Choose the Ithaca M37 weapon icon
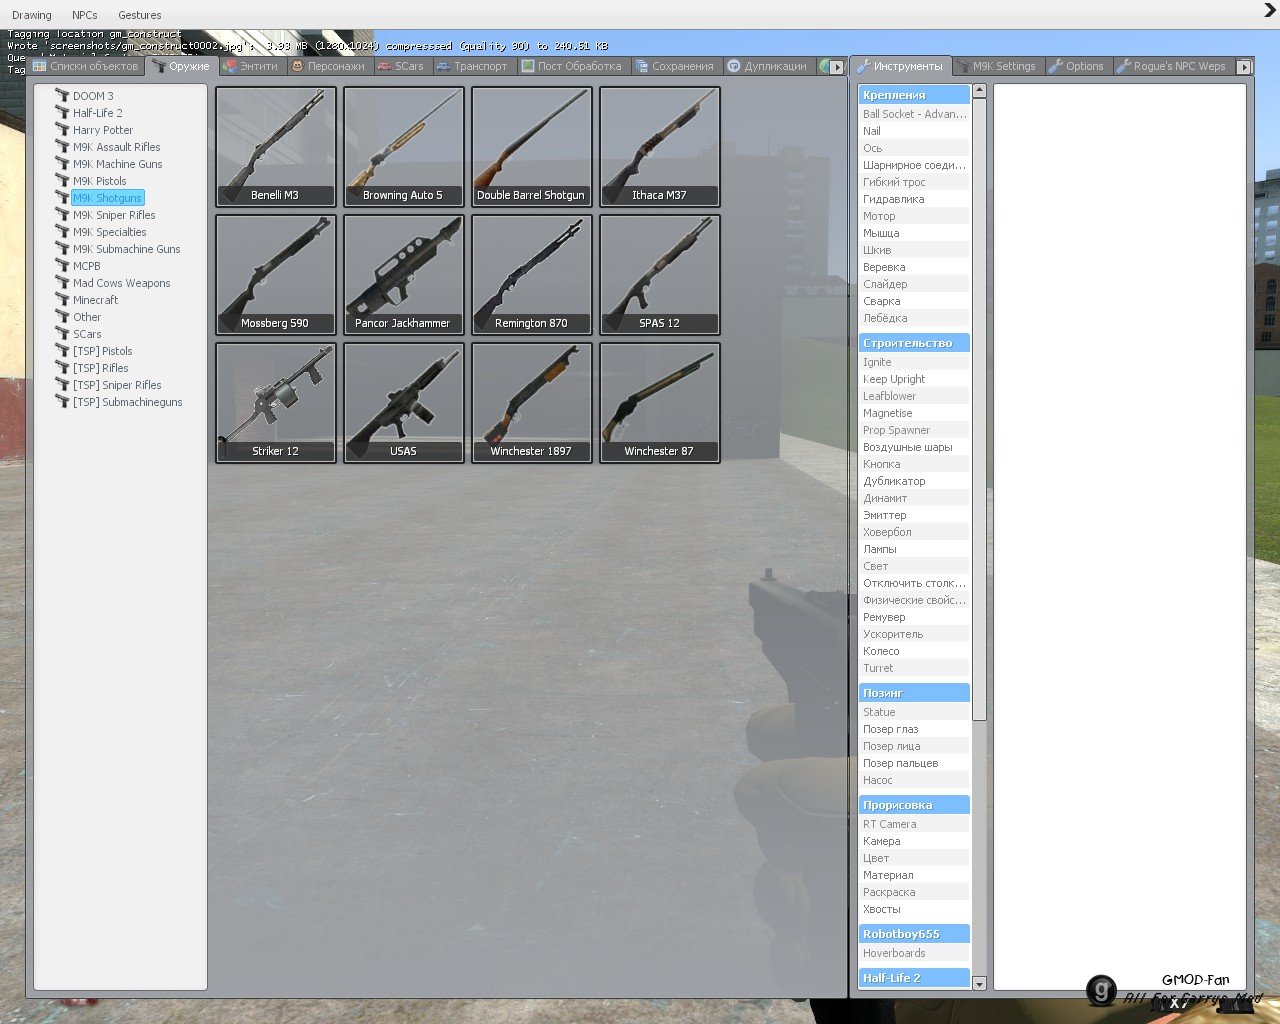This screenshot has width=1280, height=1024. pos(660,146)
